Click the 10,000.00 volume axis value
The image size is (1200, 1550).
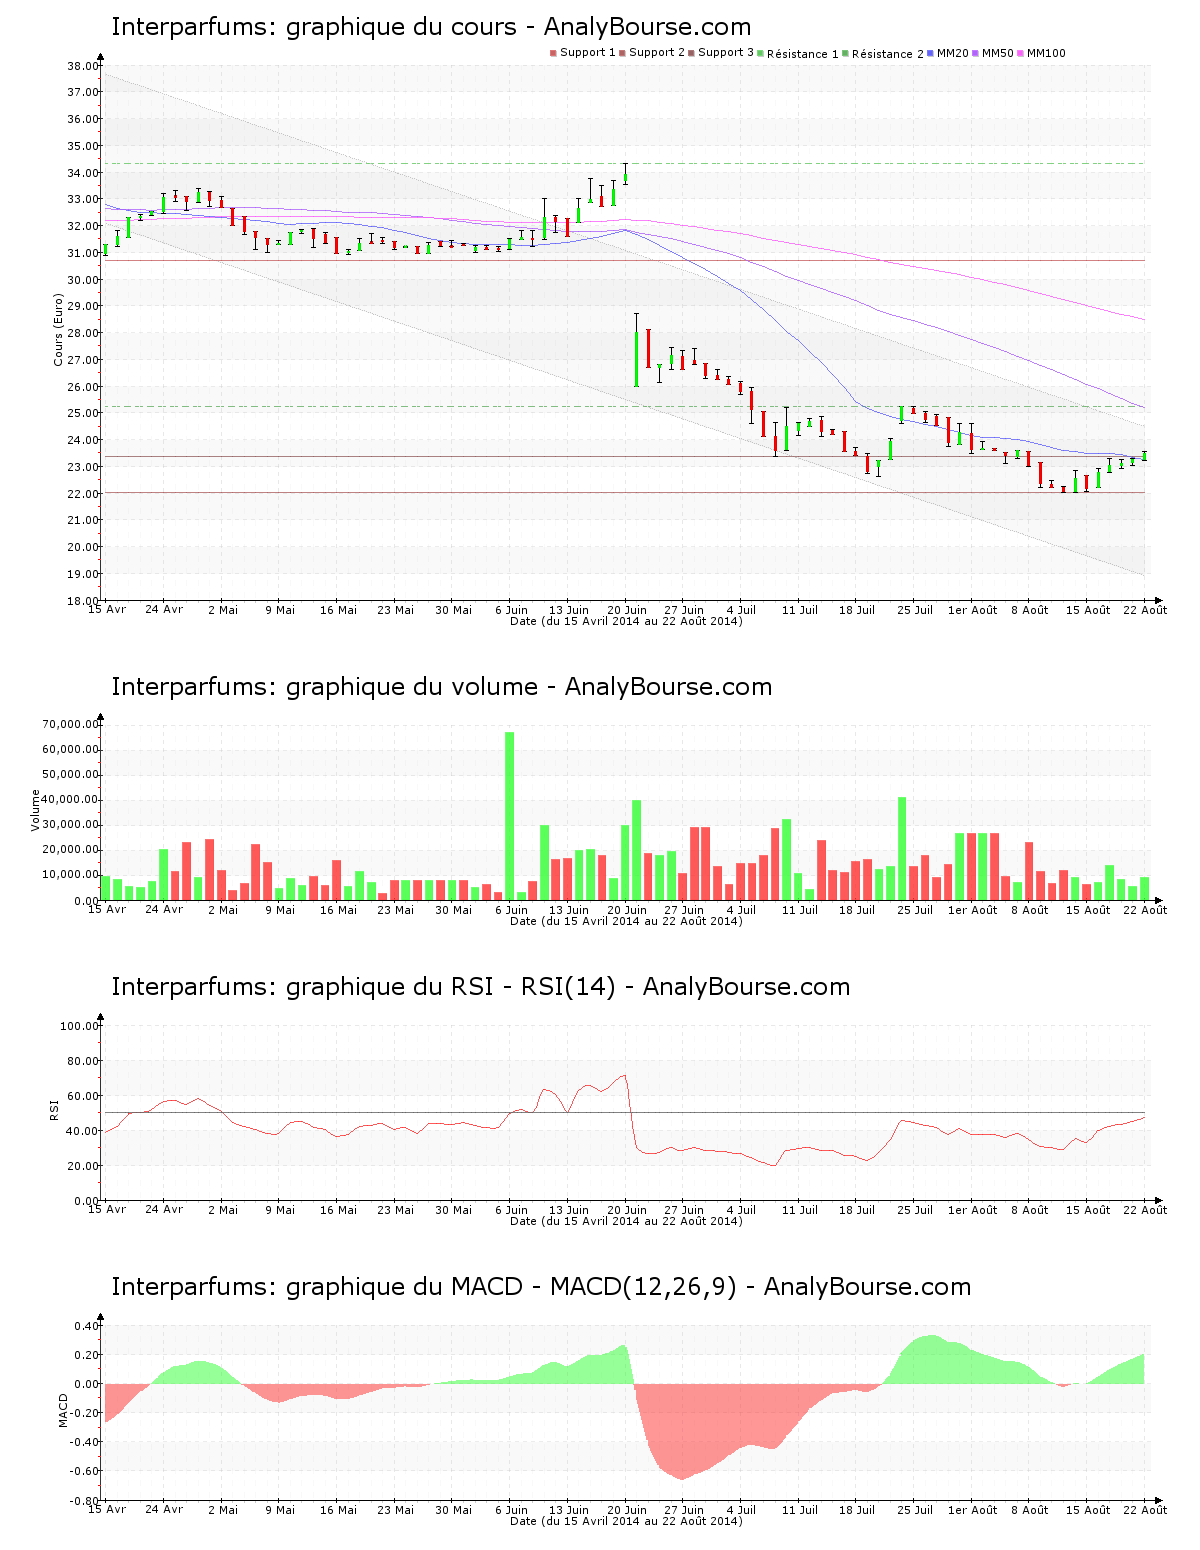[x=71, y=875]
